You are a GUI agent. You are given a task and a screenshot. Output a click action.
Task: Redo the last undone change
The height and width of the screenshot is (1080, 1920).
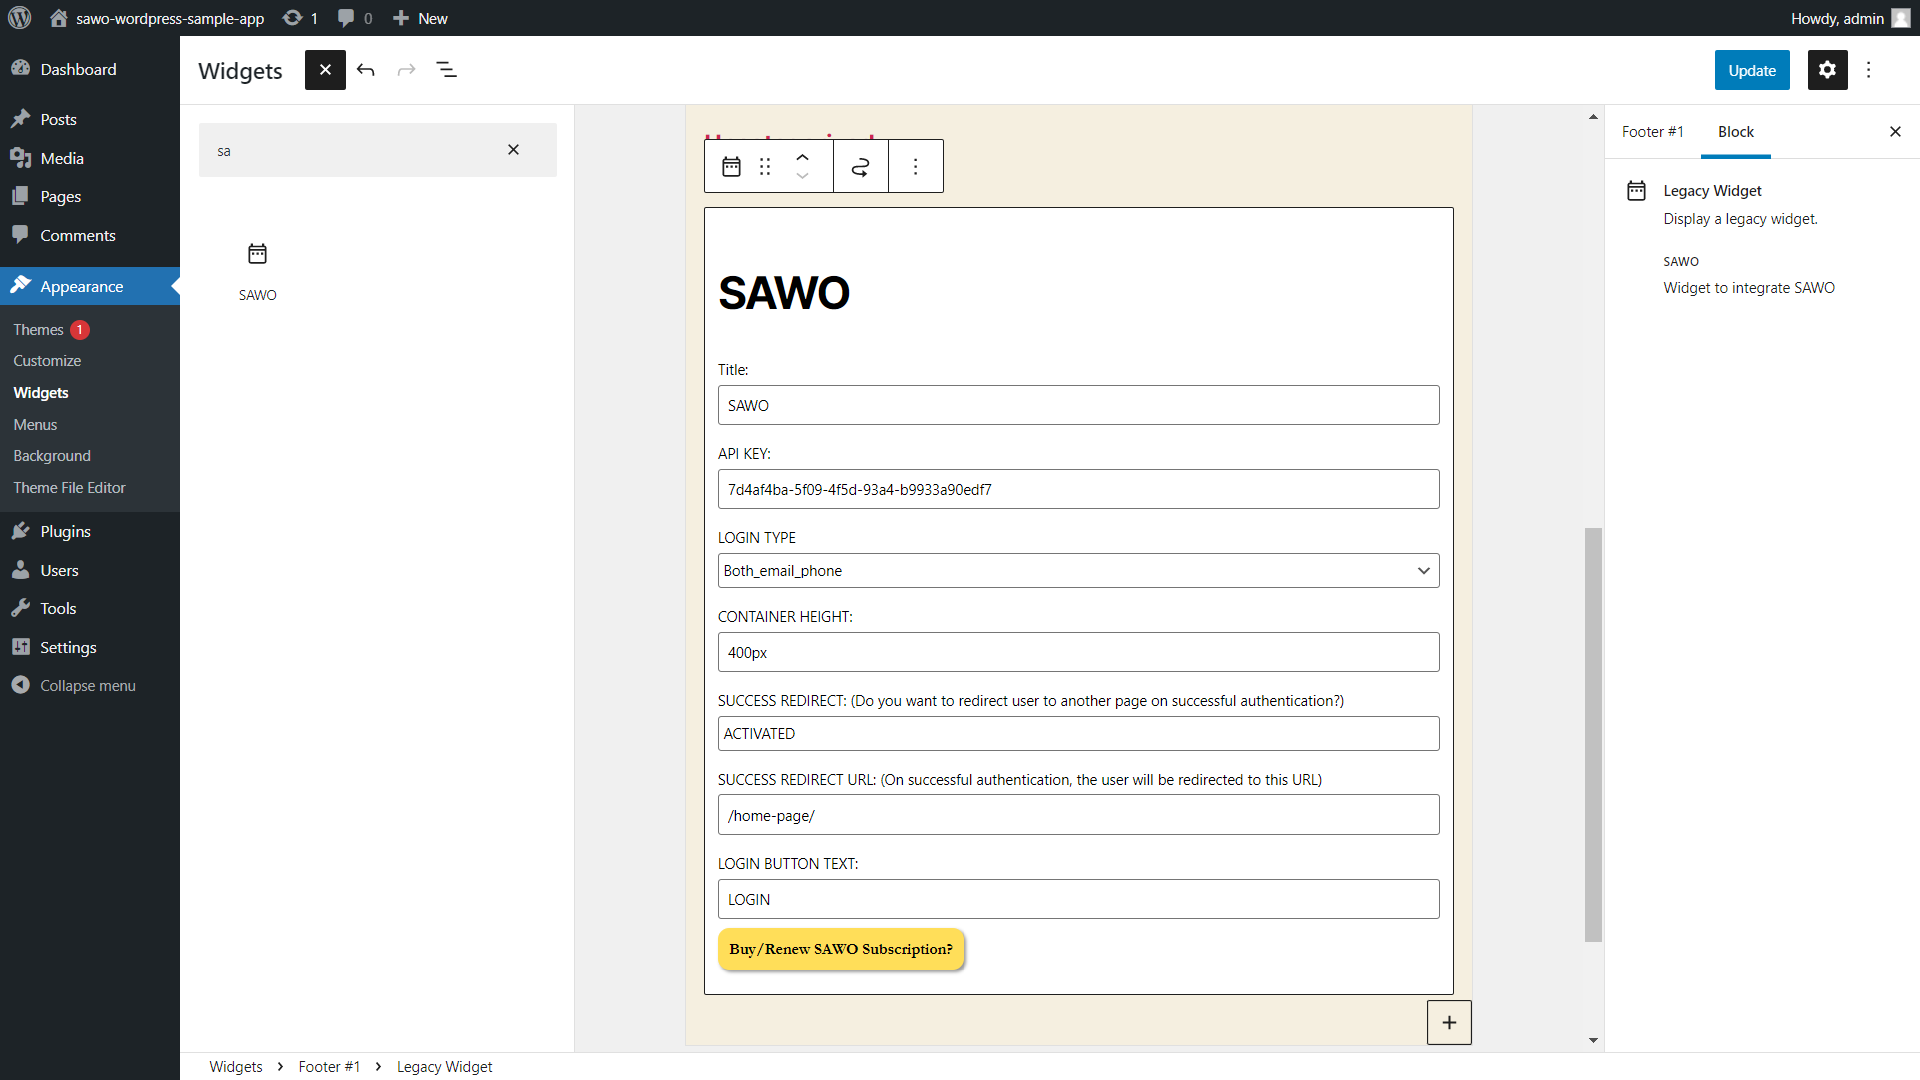coord(406,70)
